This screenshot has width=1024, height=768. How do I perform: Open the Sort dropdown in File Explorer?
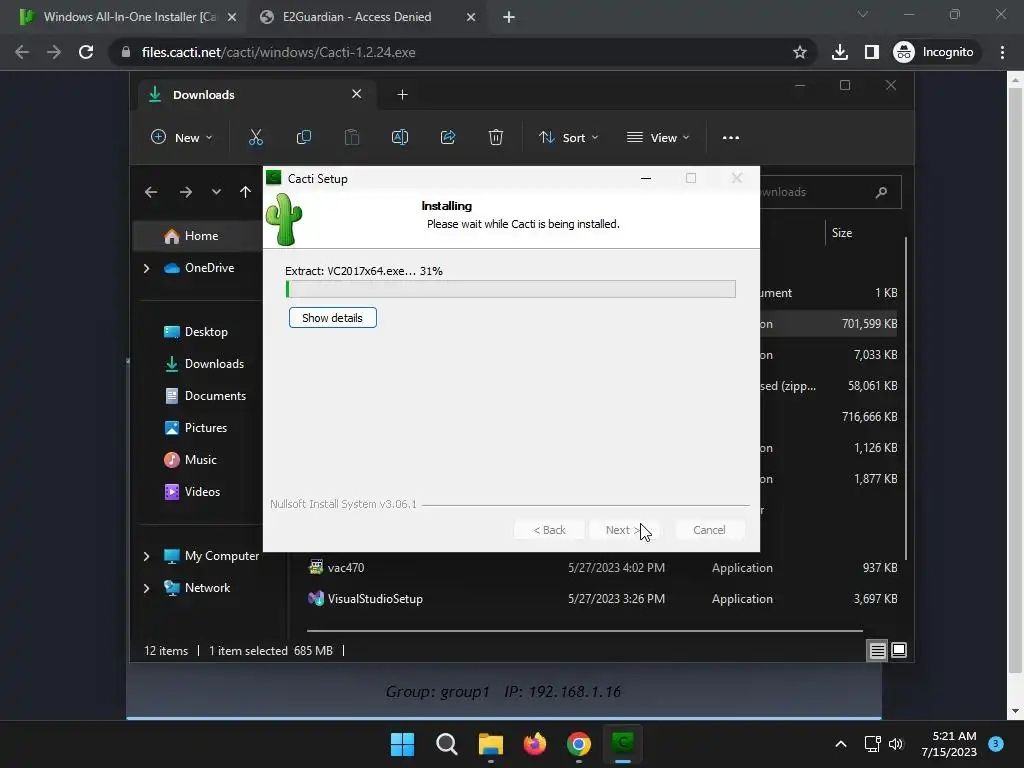(x=568, y=137)
